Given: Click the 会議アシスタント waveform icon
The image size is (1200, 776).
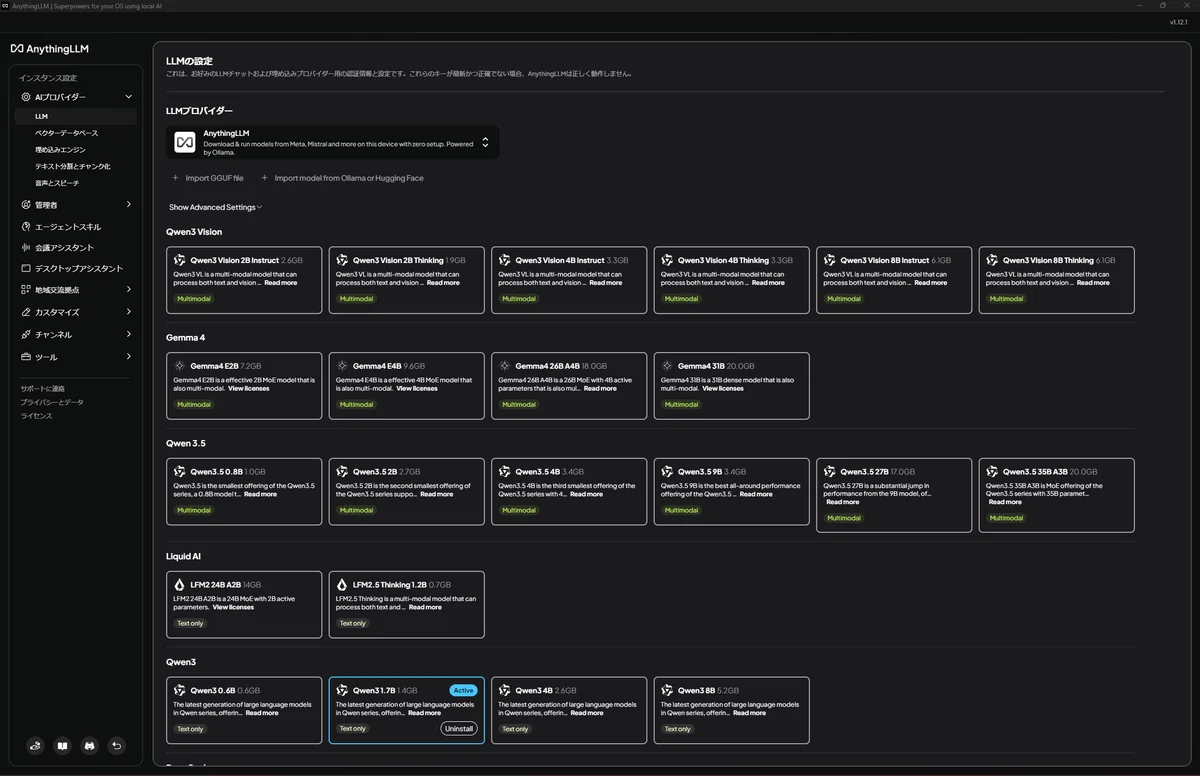Looking at the screenshot, I should (26, 248).
